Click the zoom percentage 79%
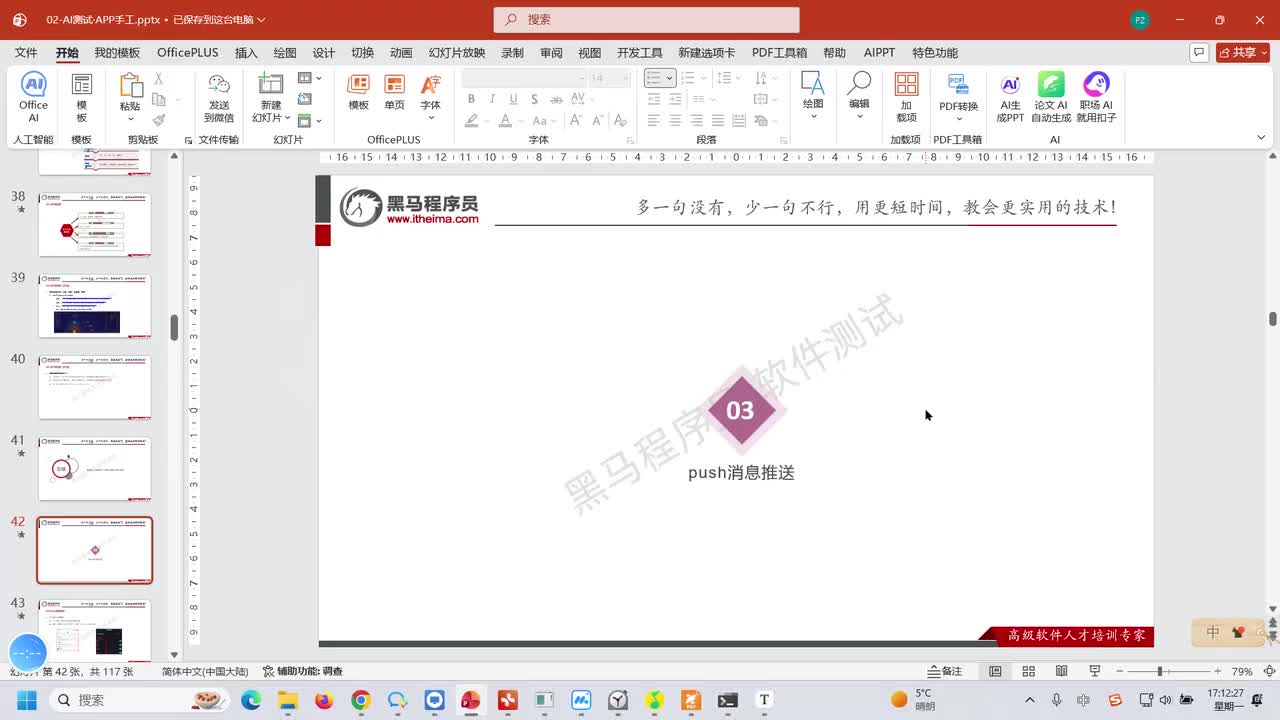 (1242, 671)
